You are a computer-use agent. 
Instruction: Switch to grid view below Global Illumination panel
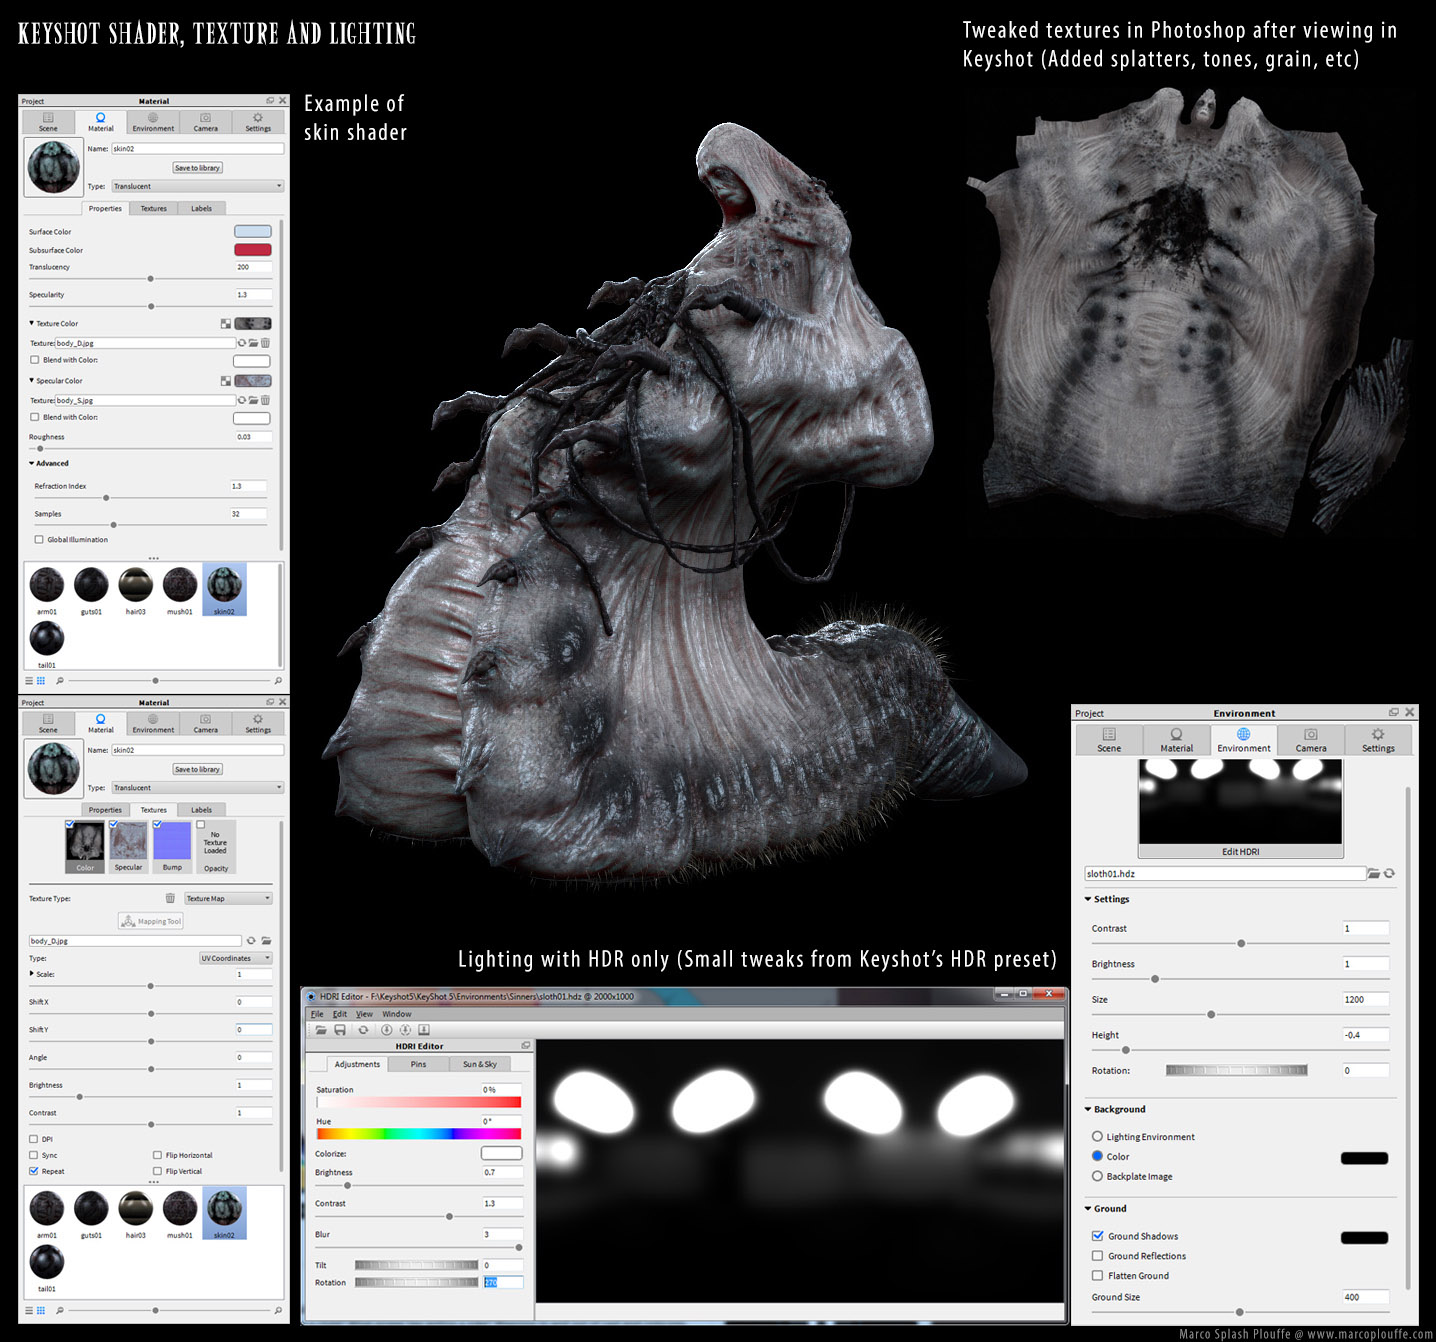coord(41,680)
